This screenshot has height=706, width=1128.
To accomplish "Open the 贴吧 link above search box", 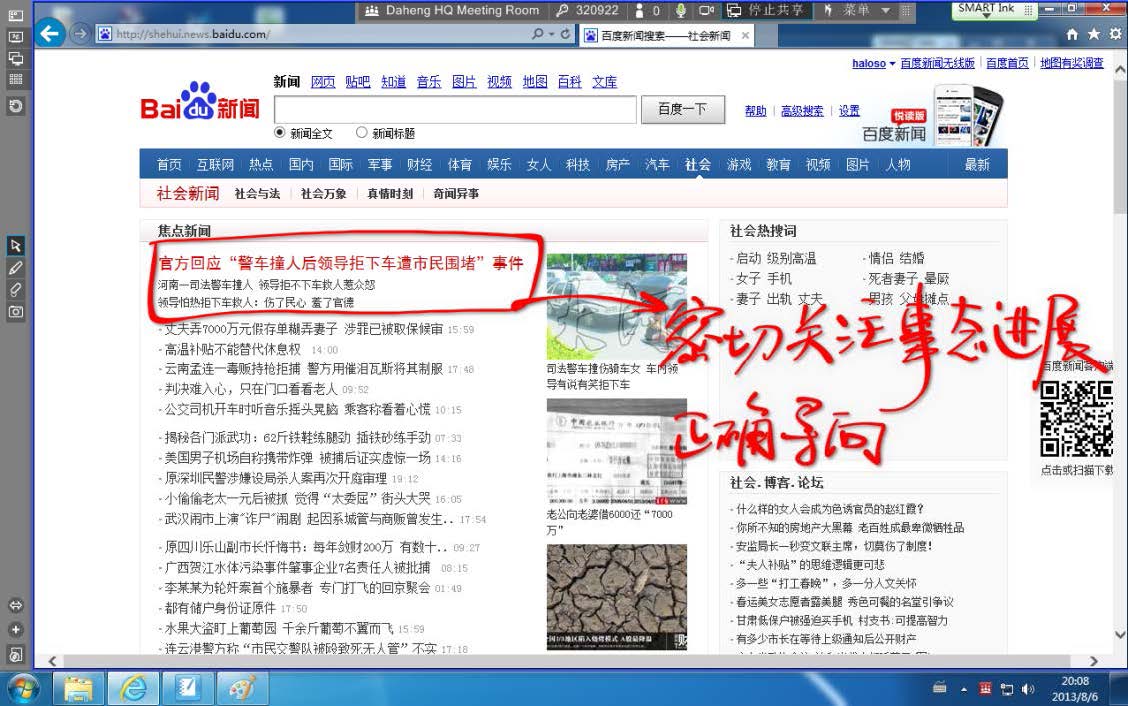I will coord(358,82).
